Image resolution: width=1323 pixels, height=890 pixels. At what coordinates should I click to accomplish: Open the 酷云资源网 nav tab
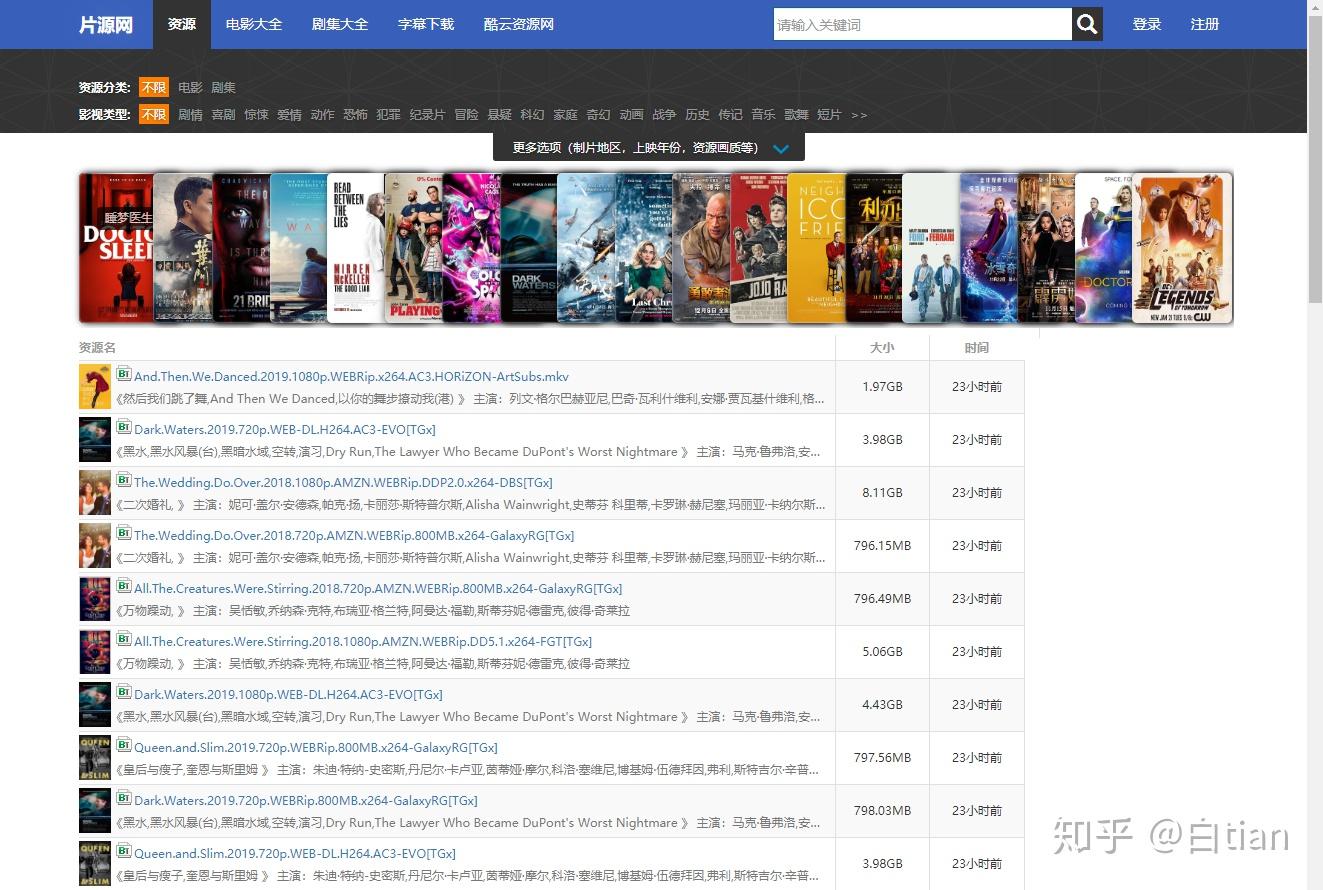click(x=518, y=24)
